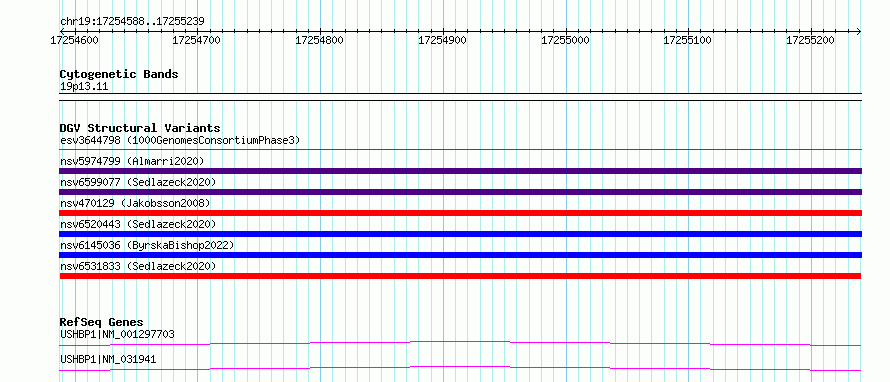This screenshot has height=382, width=890.
Task: Click the blue nsv6520443 variant bar
Action: pyautogui.click(x=460, y=234)
